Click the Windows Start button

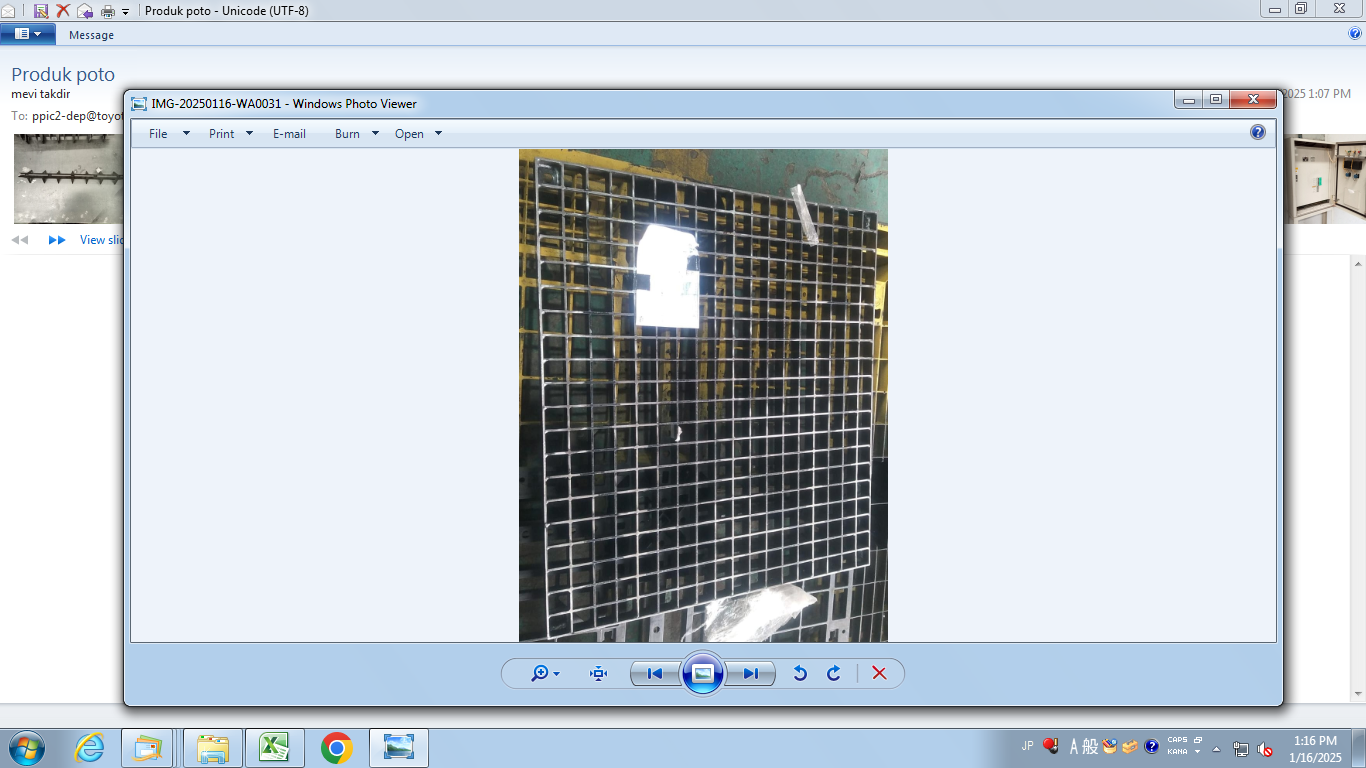tap(27, 747)
